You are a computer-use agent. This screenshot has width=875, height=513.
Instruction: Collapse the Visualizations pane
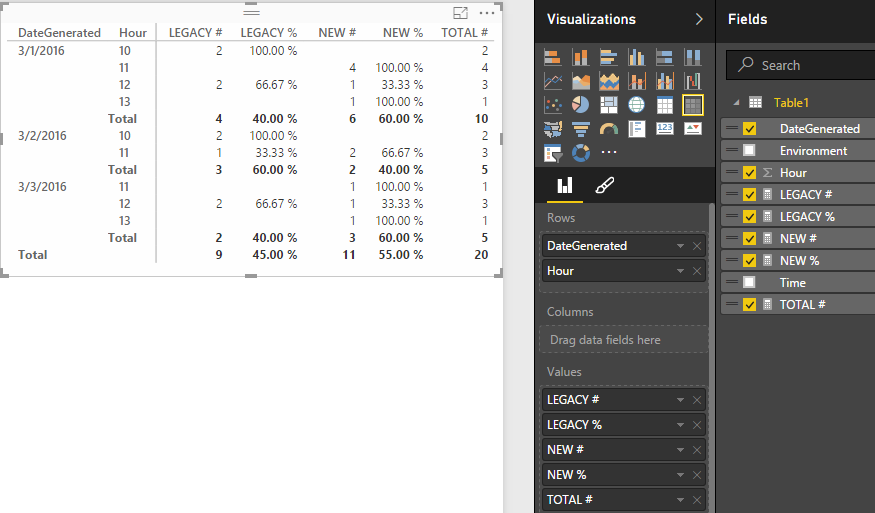click(x=699, y=20)
